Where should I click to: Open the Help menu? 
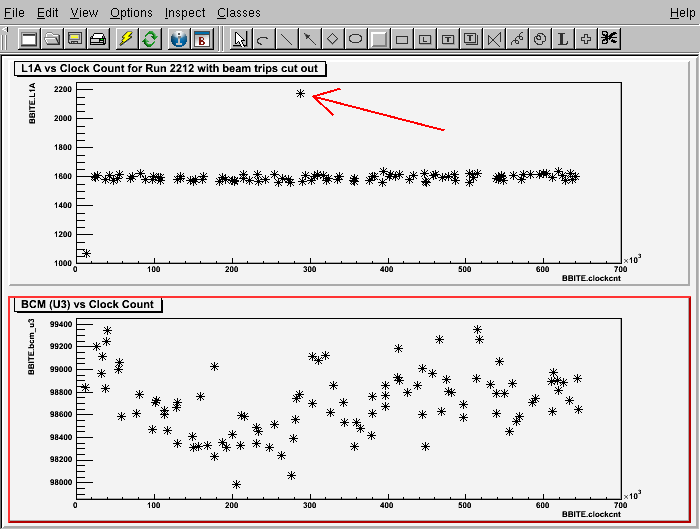683,13
